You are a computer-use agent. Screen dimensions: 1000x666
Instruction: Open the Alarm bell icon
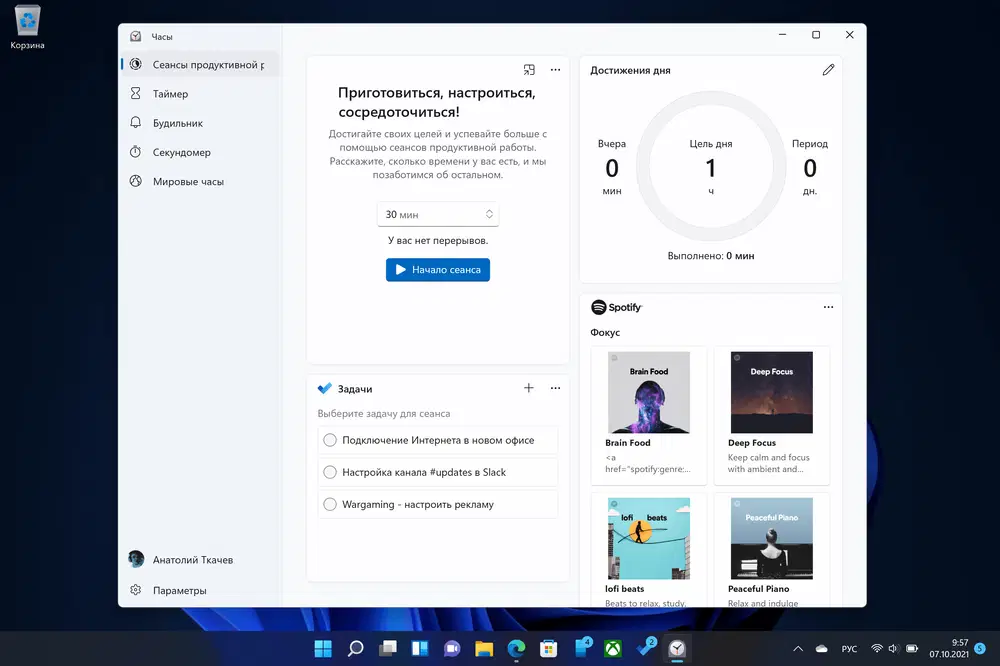pos(135,122)
